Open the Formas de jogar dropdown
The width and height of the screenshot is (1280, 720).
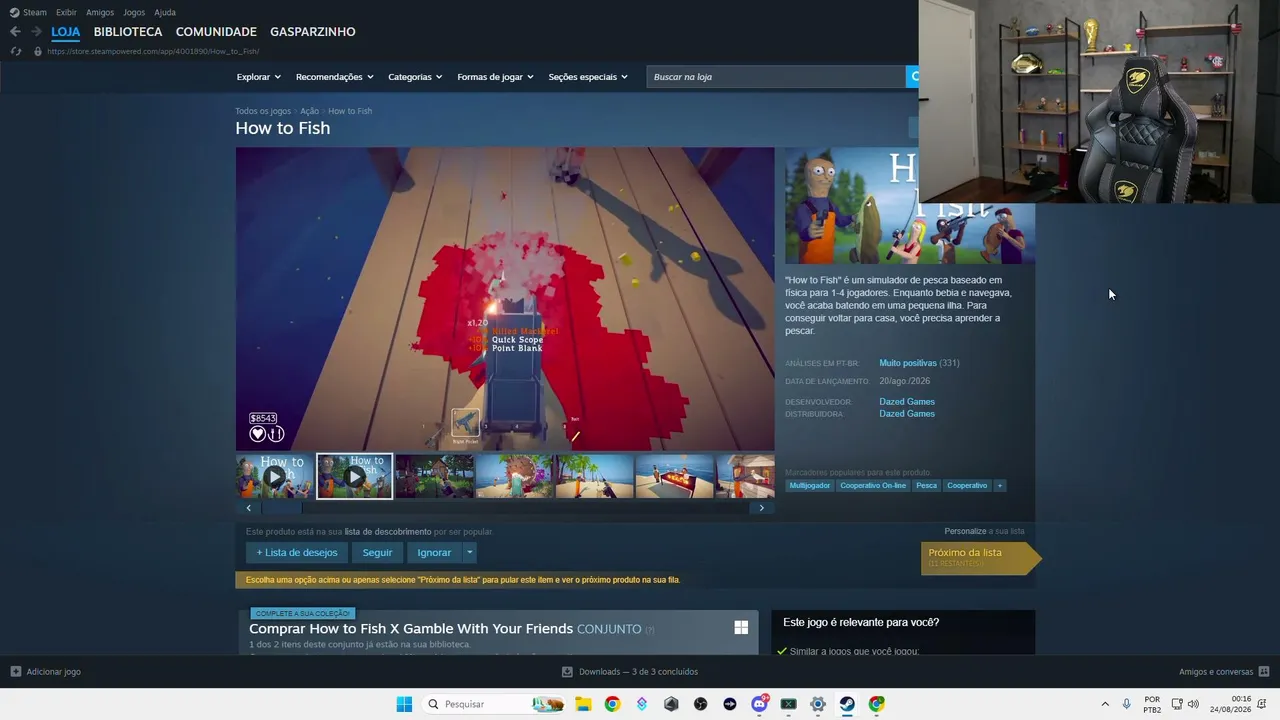(x=496, y=77)
